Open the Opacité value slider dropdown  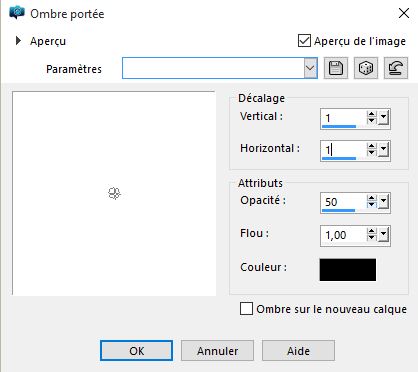point(384,201)
